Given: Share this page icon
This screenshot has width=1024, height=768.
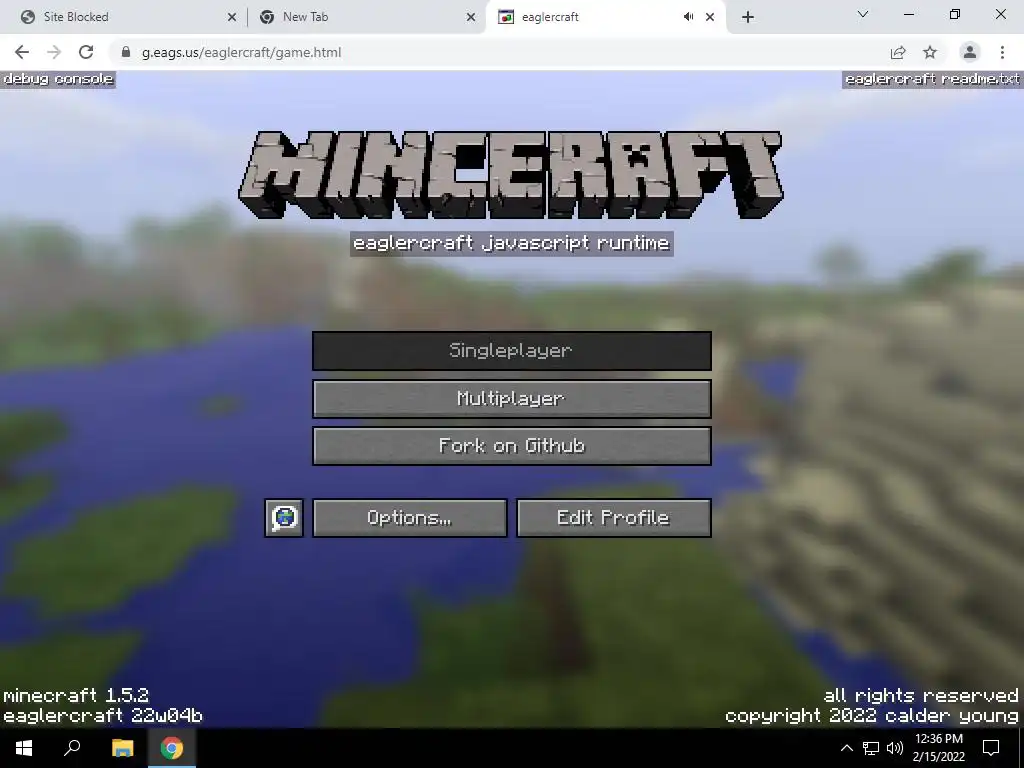Looking at the screenshot, I should pos(898,52).
